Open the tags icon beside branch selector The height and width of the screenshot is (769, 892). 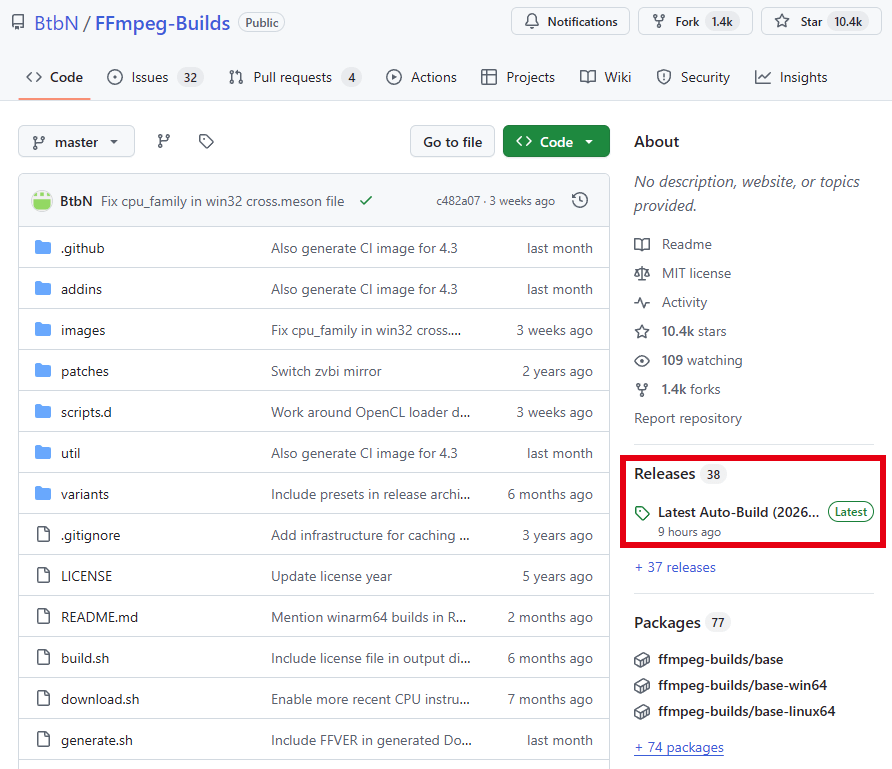[x=206, y=142]
